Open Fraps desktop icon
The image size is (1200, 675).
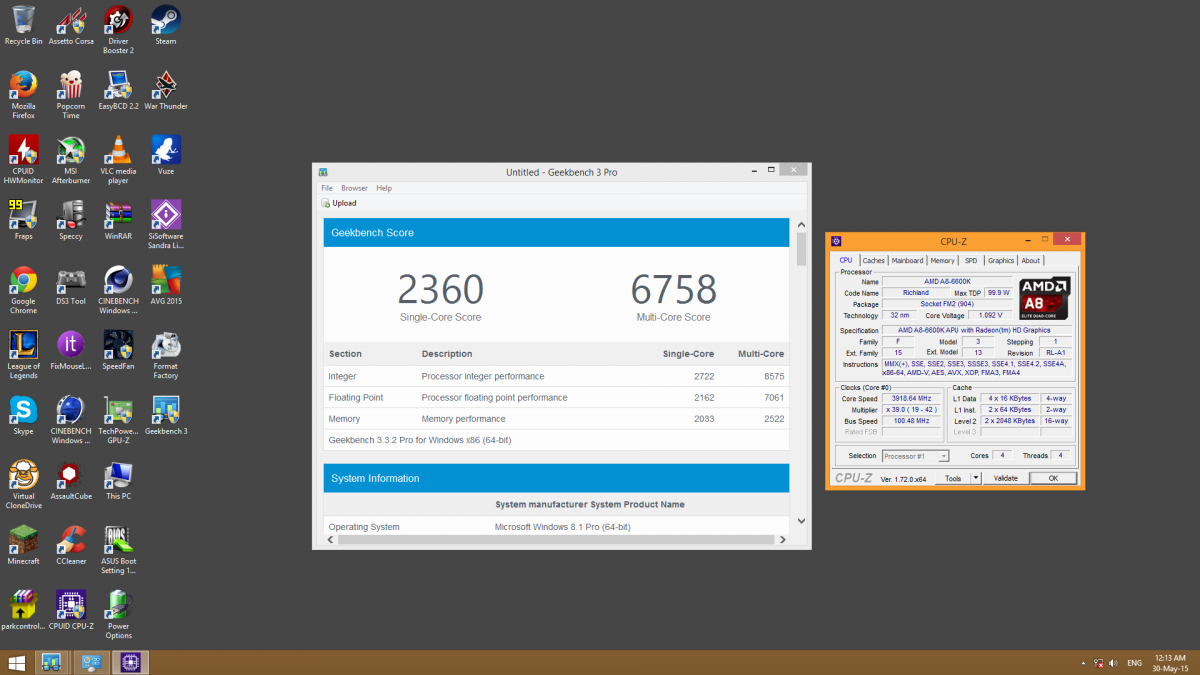(23, 221)
